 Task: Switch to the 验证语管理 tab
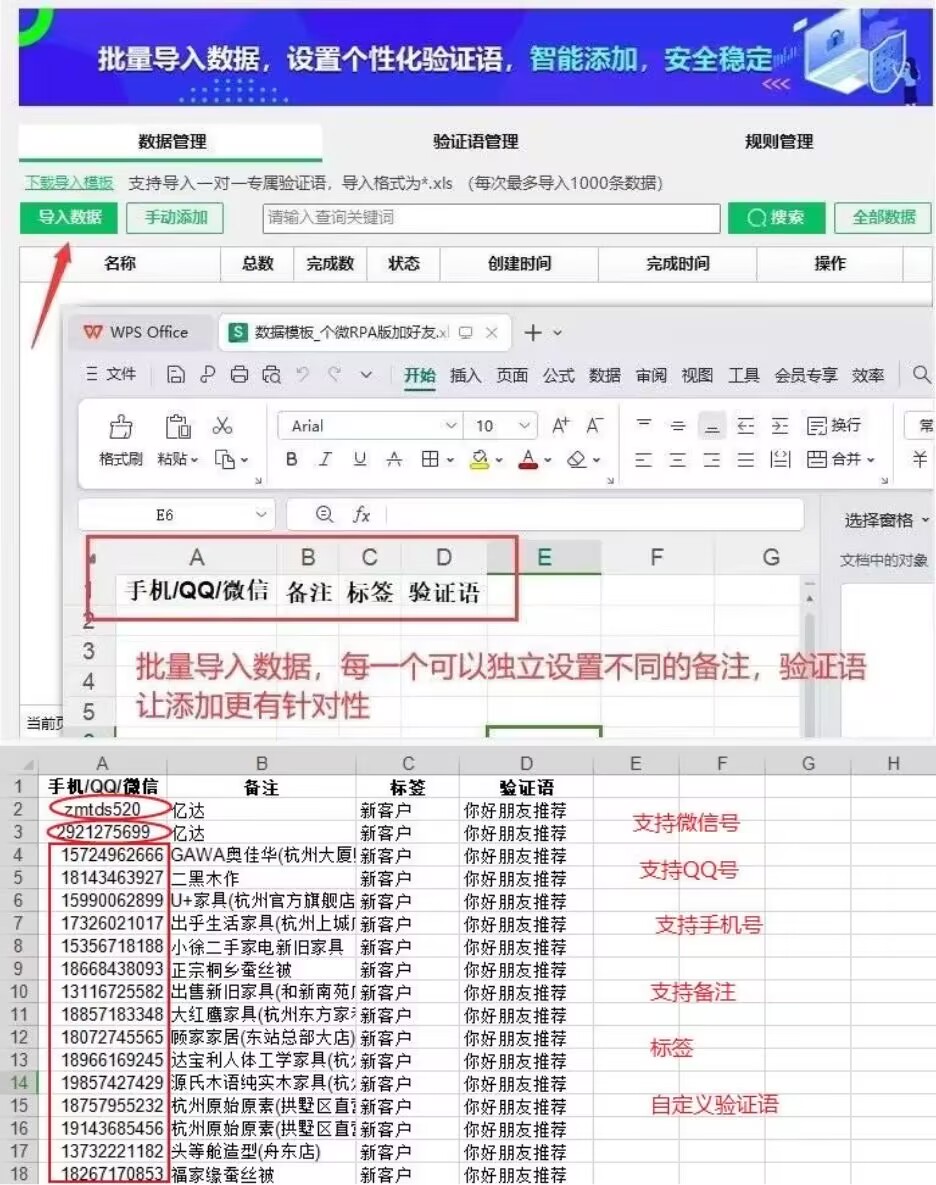(476, 142)
